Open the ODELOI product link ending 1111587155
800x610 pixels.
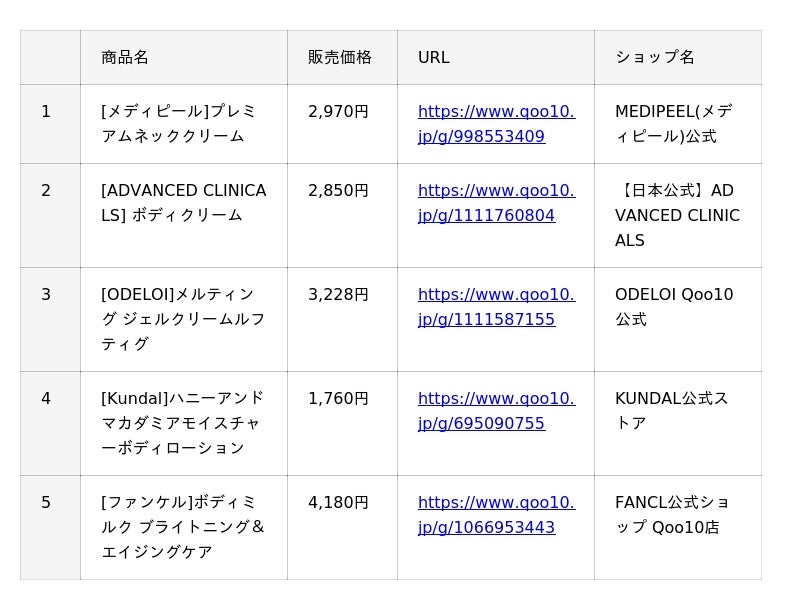click(x=496, y=307)
